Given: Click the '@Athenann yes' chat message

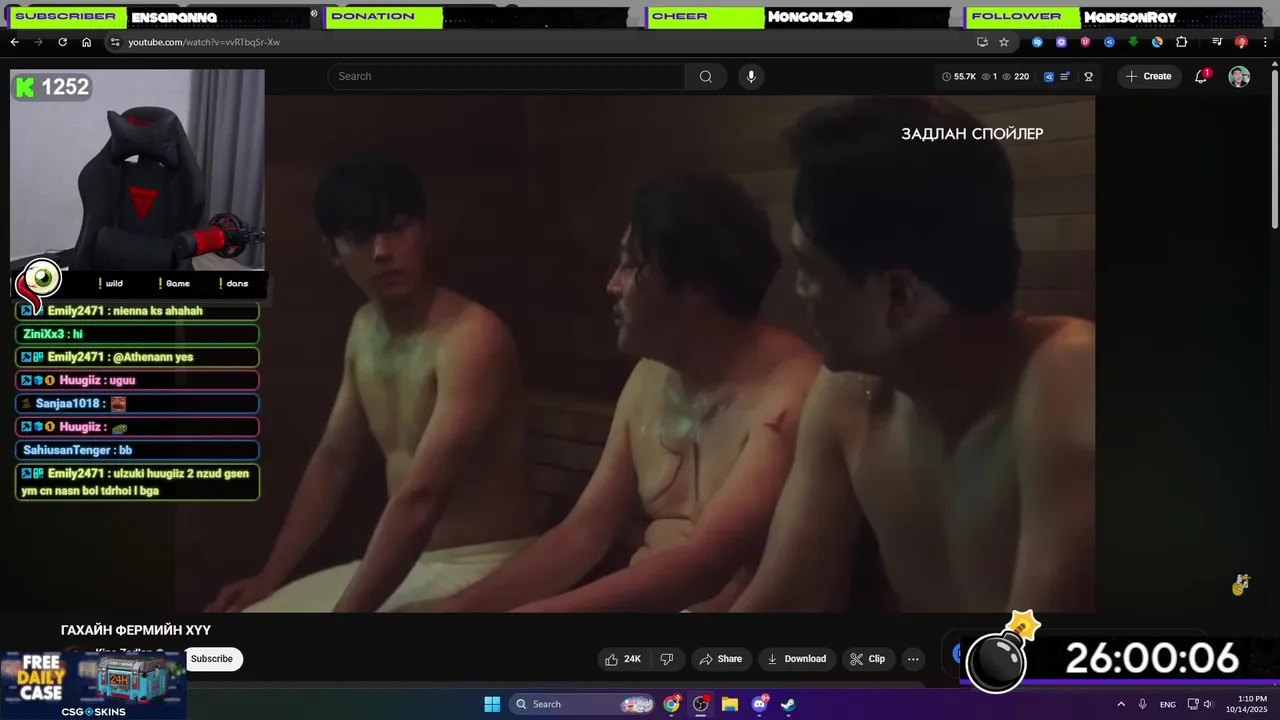Looking at the screenshot, I should tap(137, 357).
